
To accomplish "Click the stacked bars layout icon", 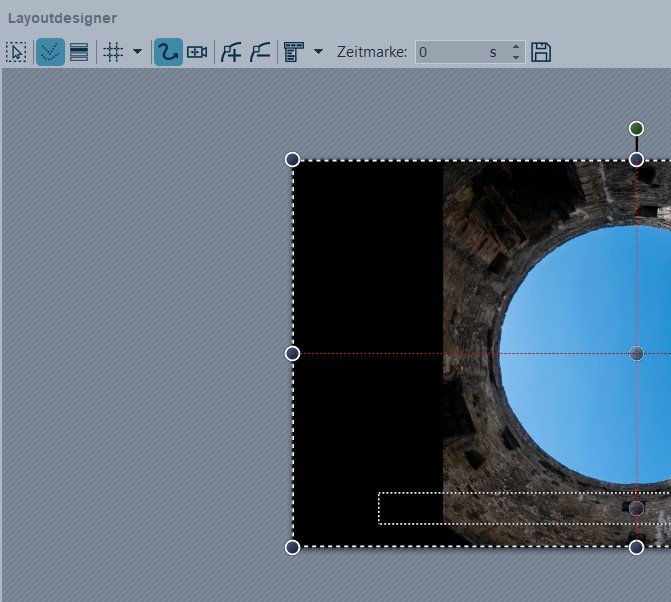I will pos(79,52).
